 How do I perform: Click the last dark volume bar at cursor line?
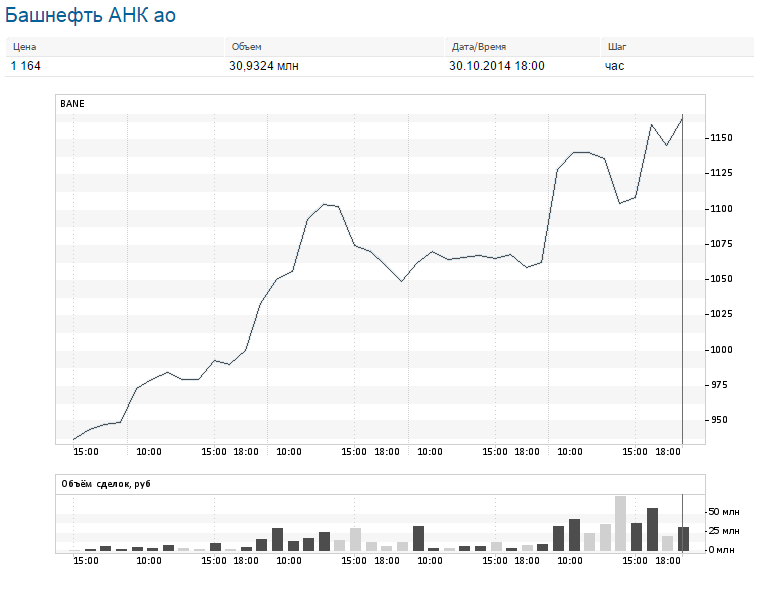tap(683, 539)
